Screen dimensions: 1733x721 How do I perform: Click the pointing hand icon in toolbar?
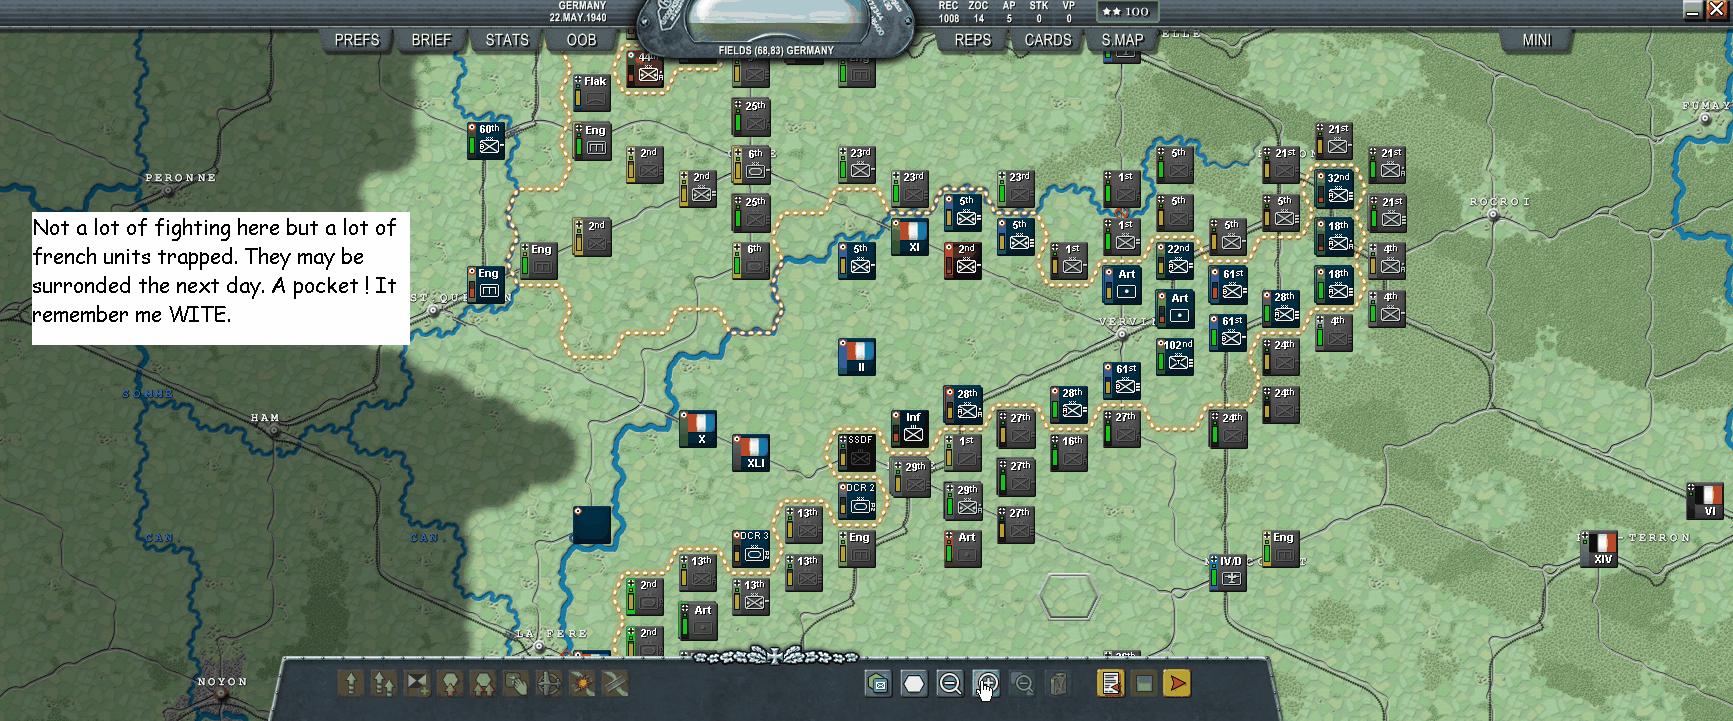pyautogui.click(x=516, y=683)
